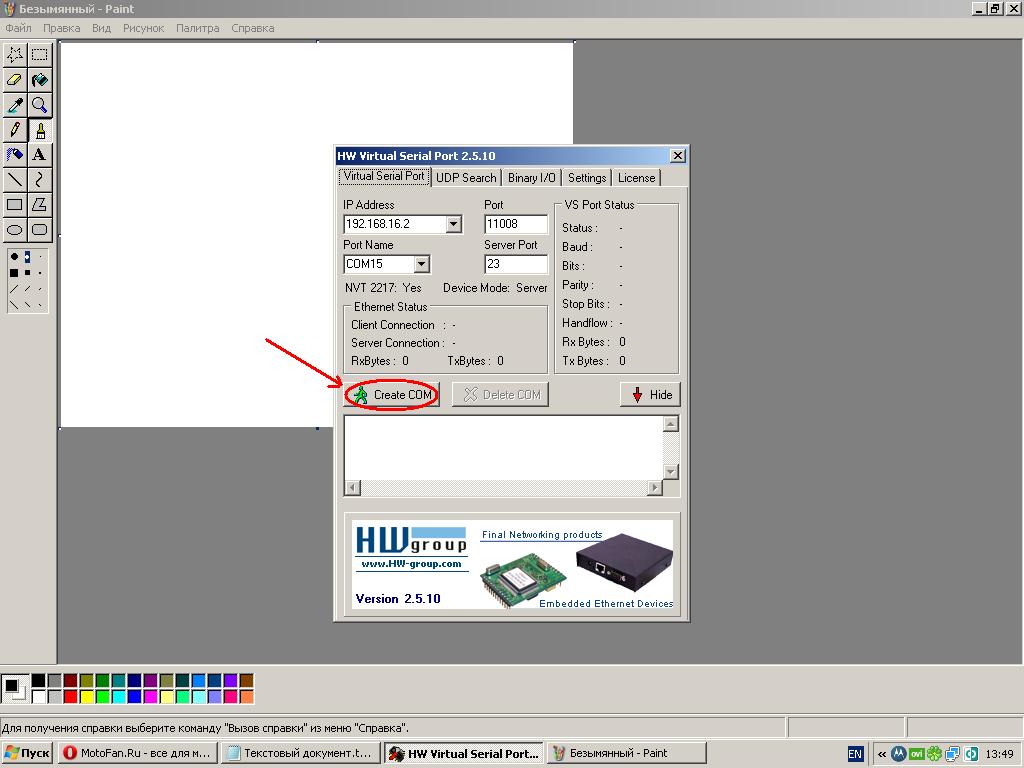Open the Правка menu

click(x=61, y=28)
